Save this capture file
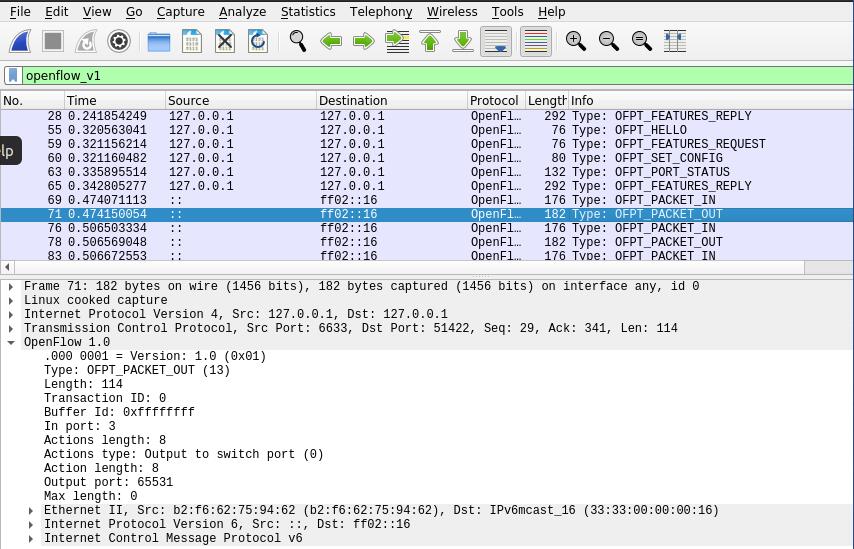 [x=192, y=41]
